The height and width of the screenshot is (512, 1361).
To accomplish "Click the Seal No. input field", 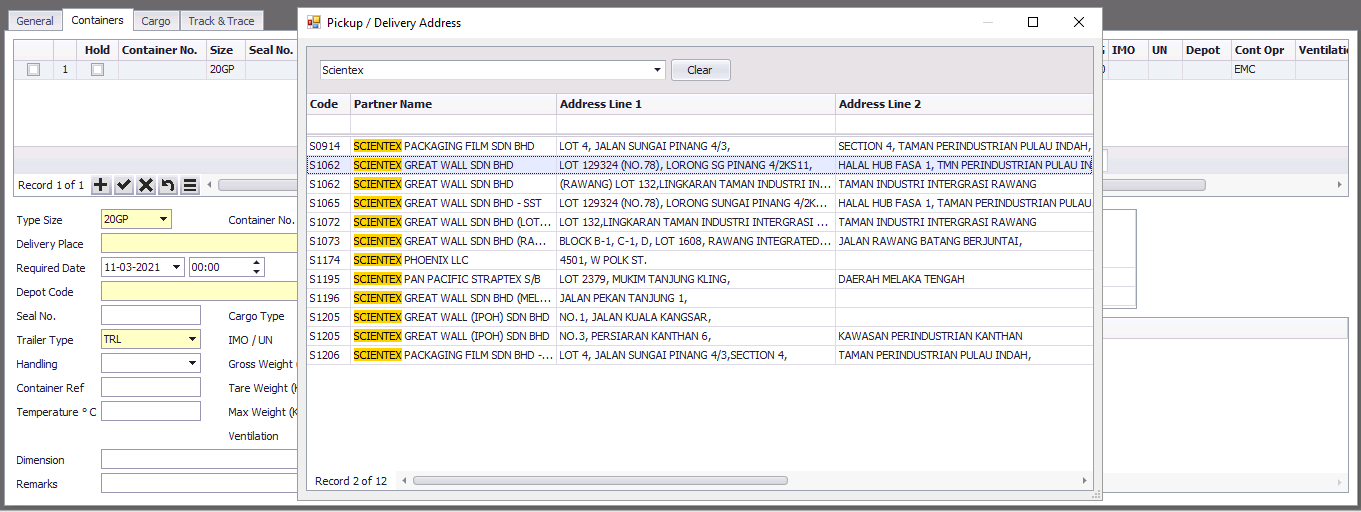I will click(150, 316).
